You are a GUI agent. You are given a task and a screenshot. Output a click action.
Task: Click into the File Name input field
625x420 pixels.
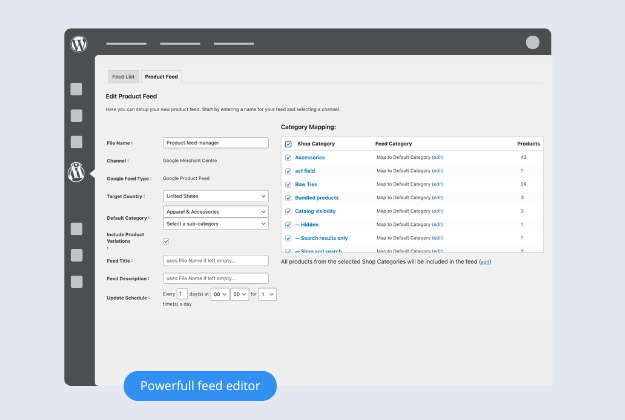pos(215,143)
